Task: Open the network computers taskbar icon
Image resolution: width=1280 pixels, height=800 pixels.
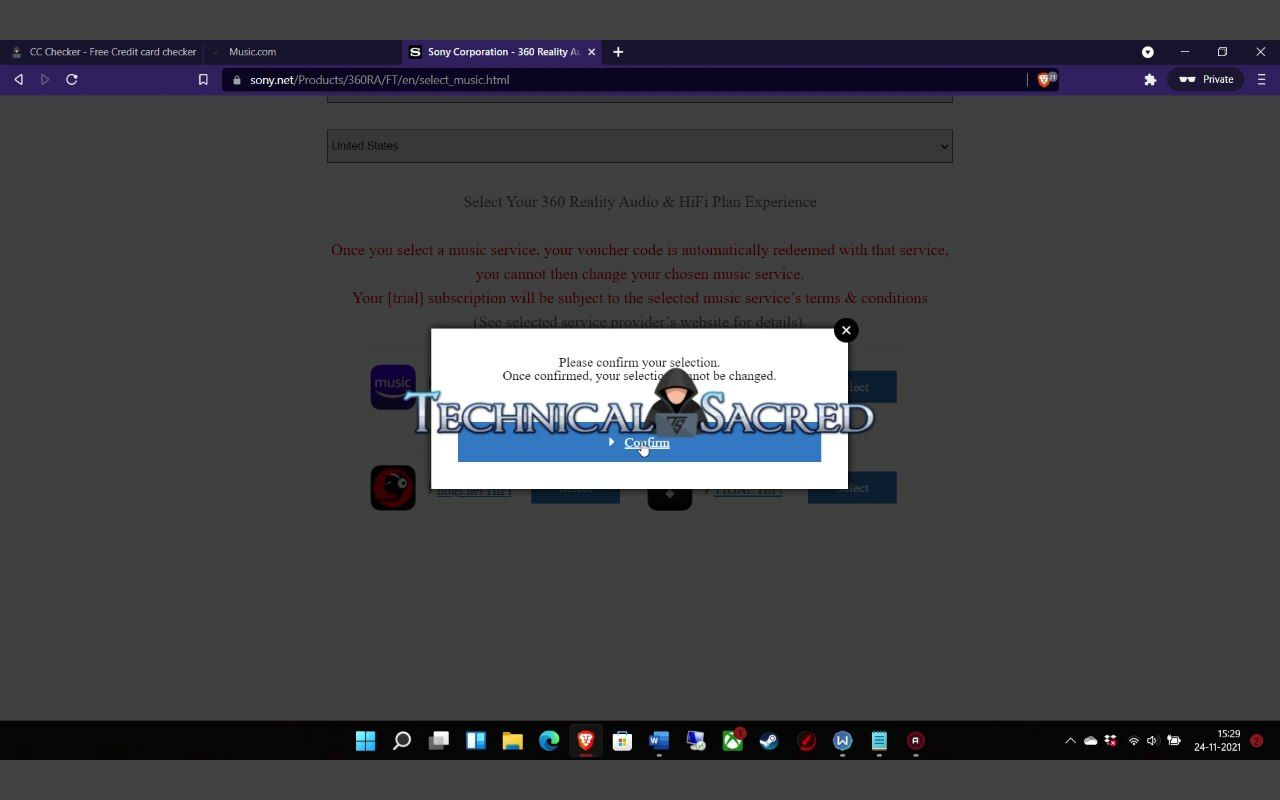Action: point(695,741)
